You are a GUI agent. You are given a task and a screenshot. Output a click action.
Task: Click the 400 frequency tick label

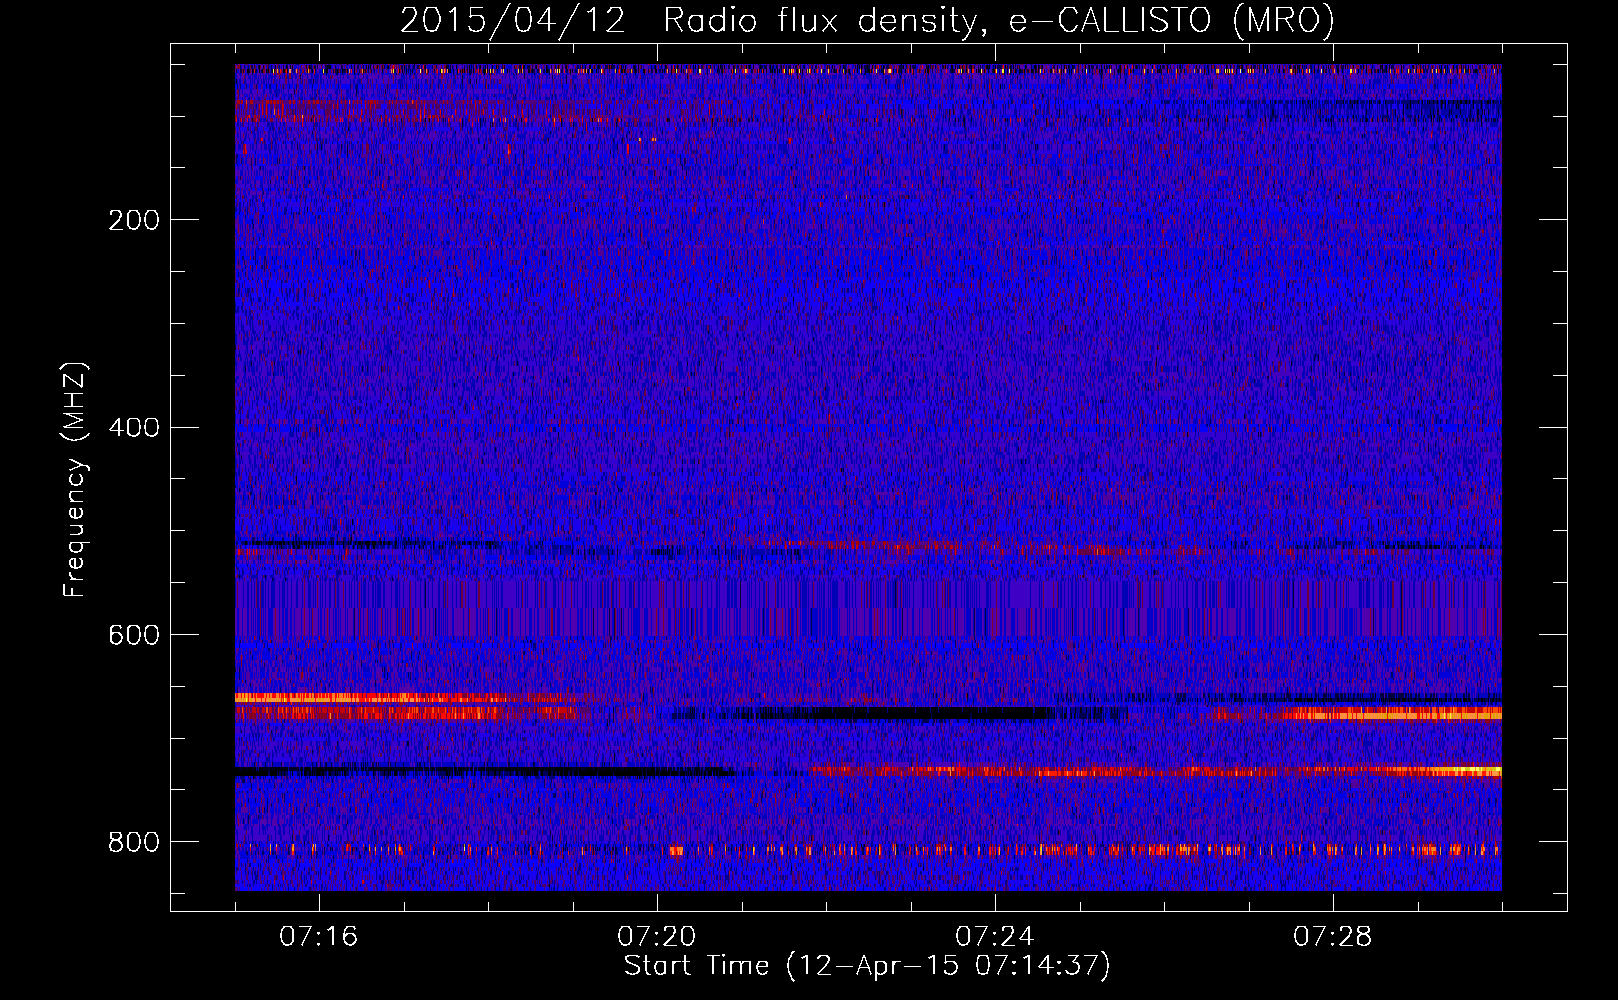coord(134,428)
